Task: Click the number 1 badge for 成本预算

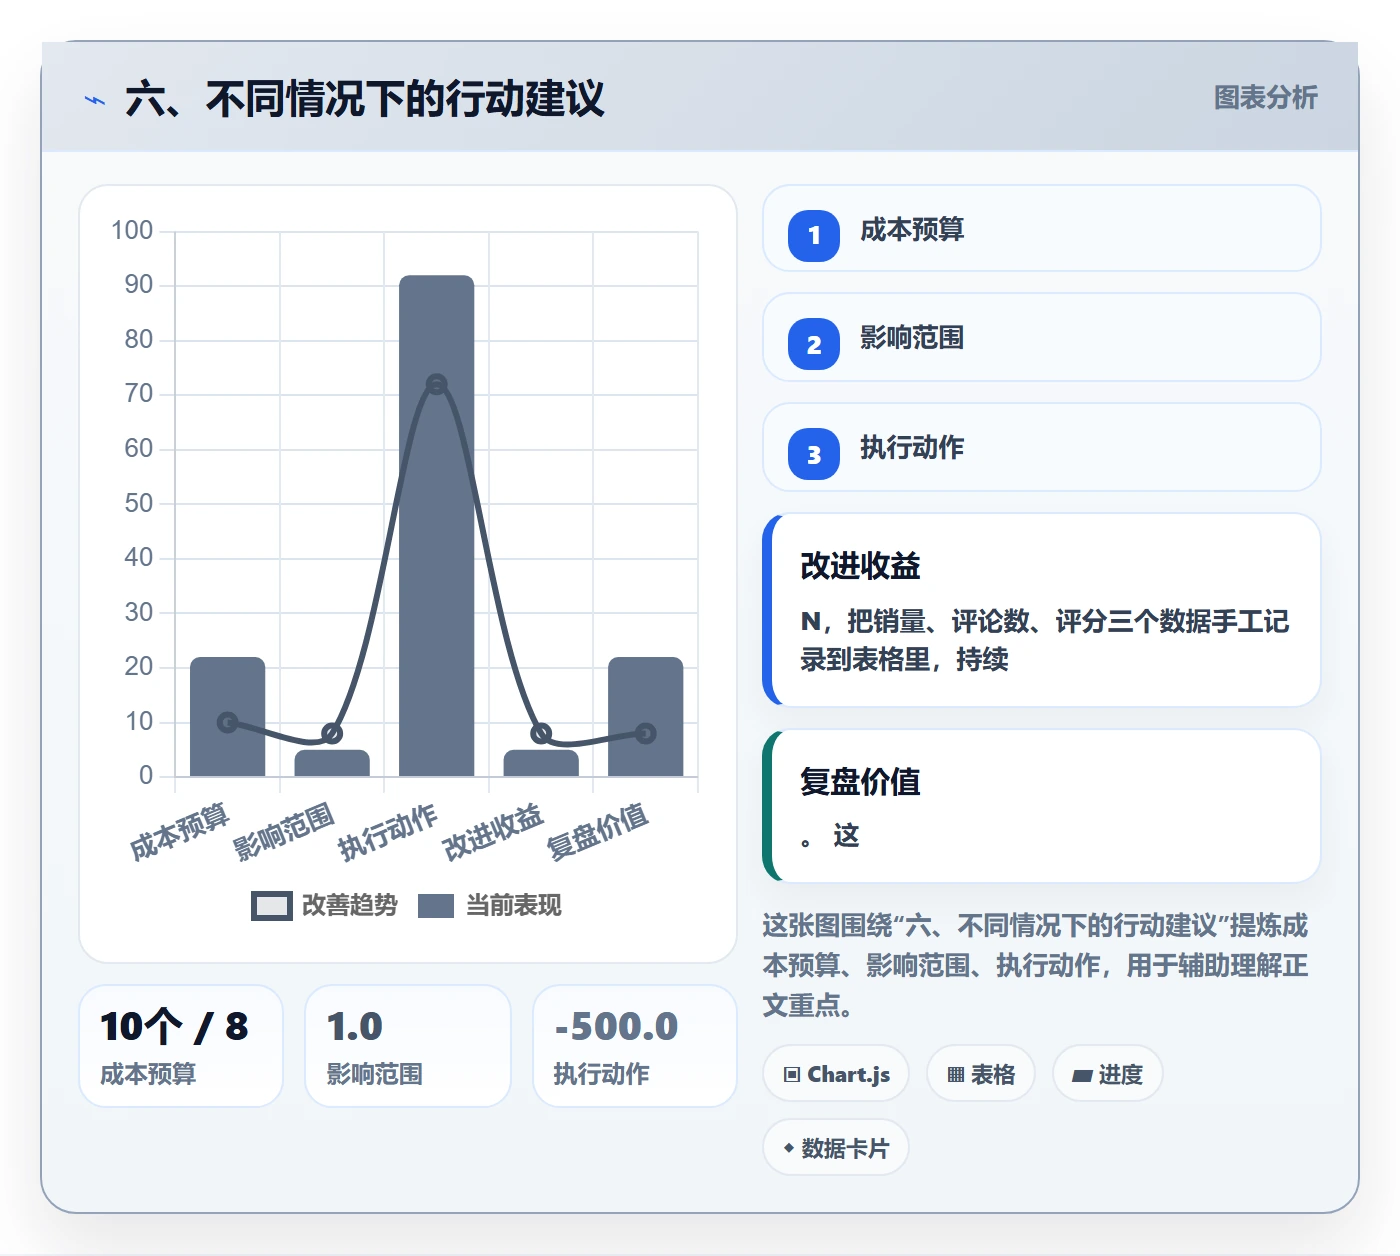Action: coord(814,235)
